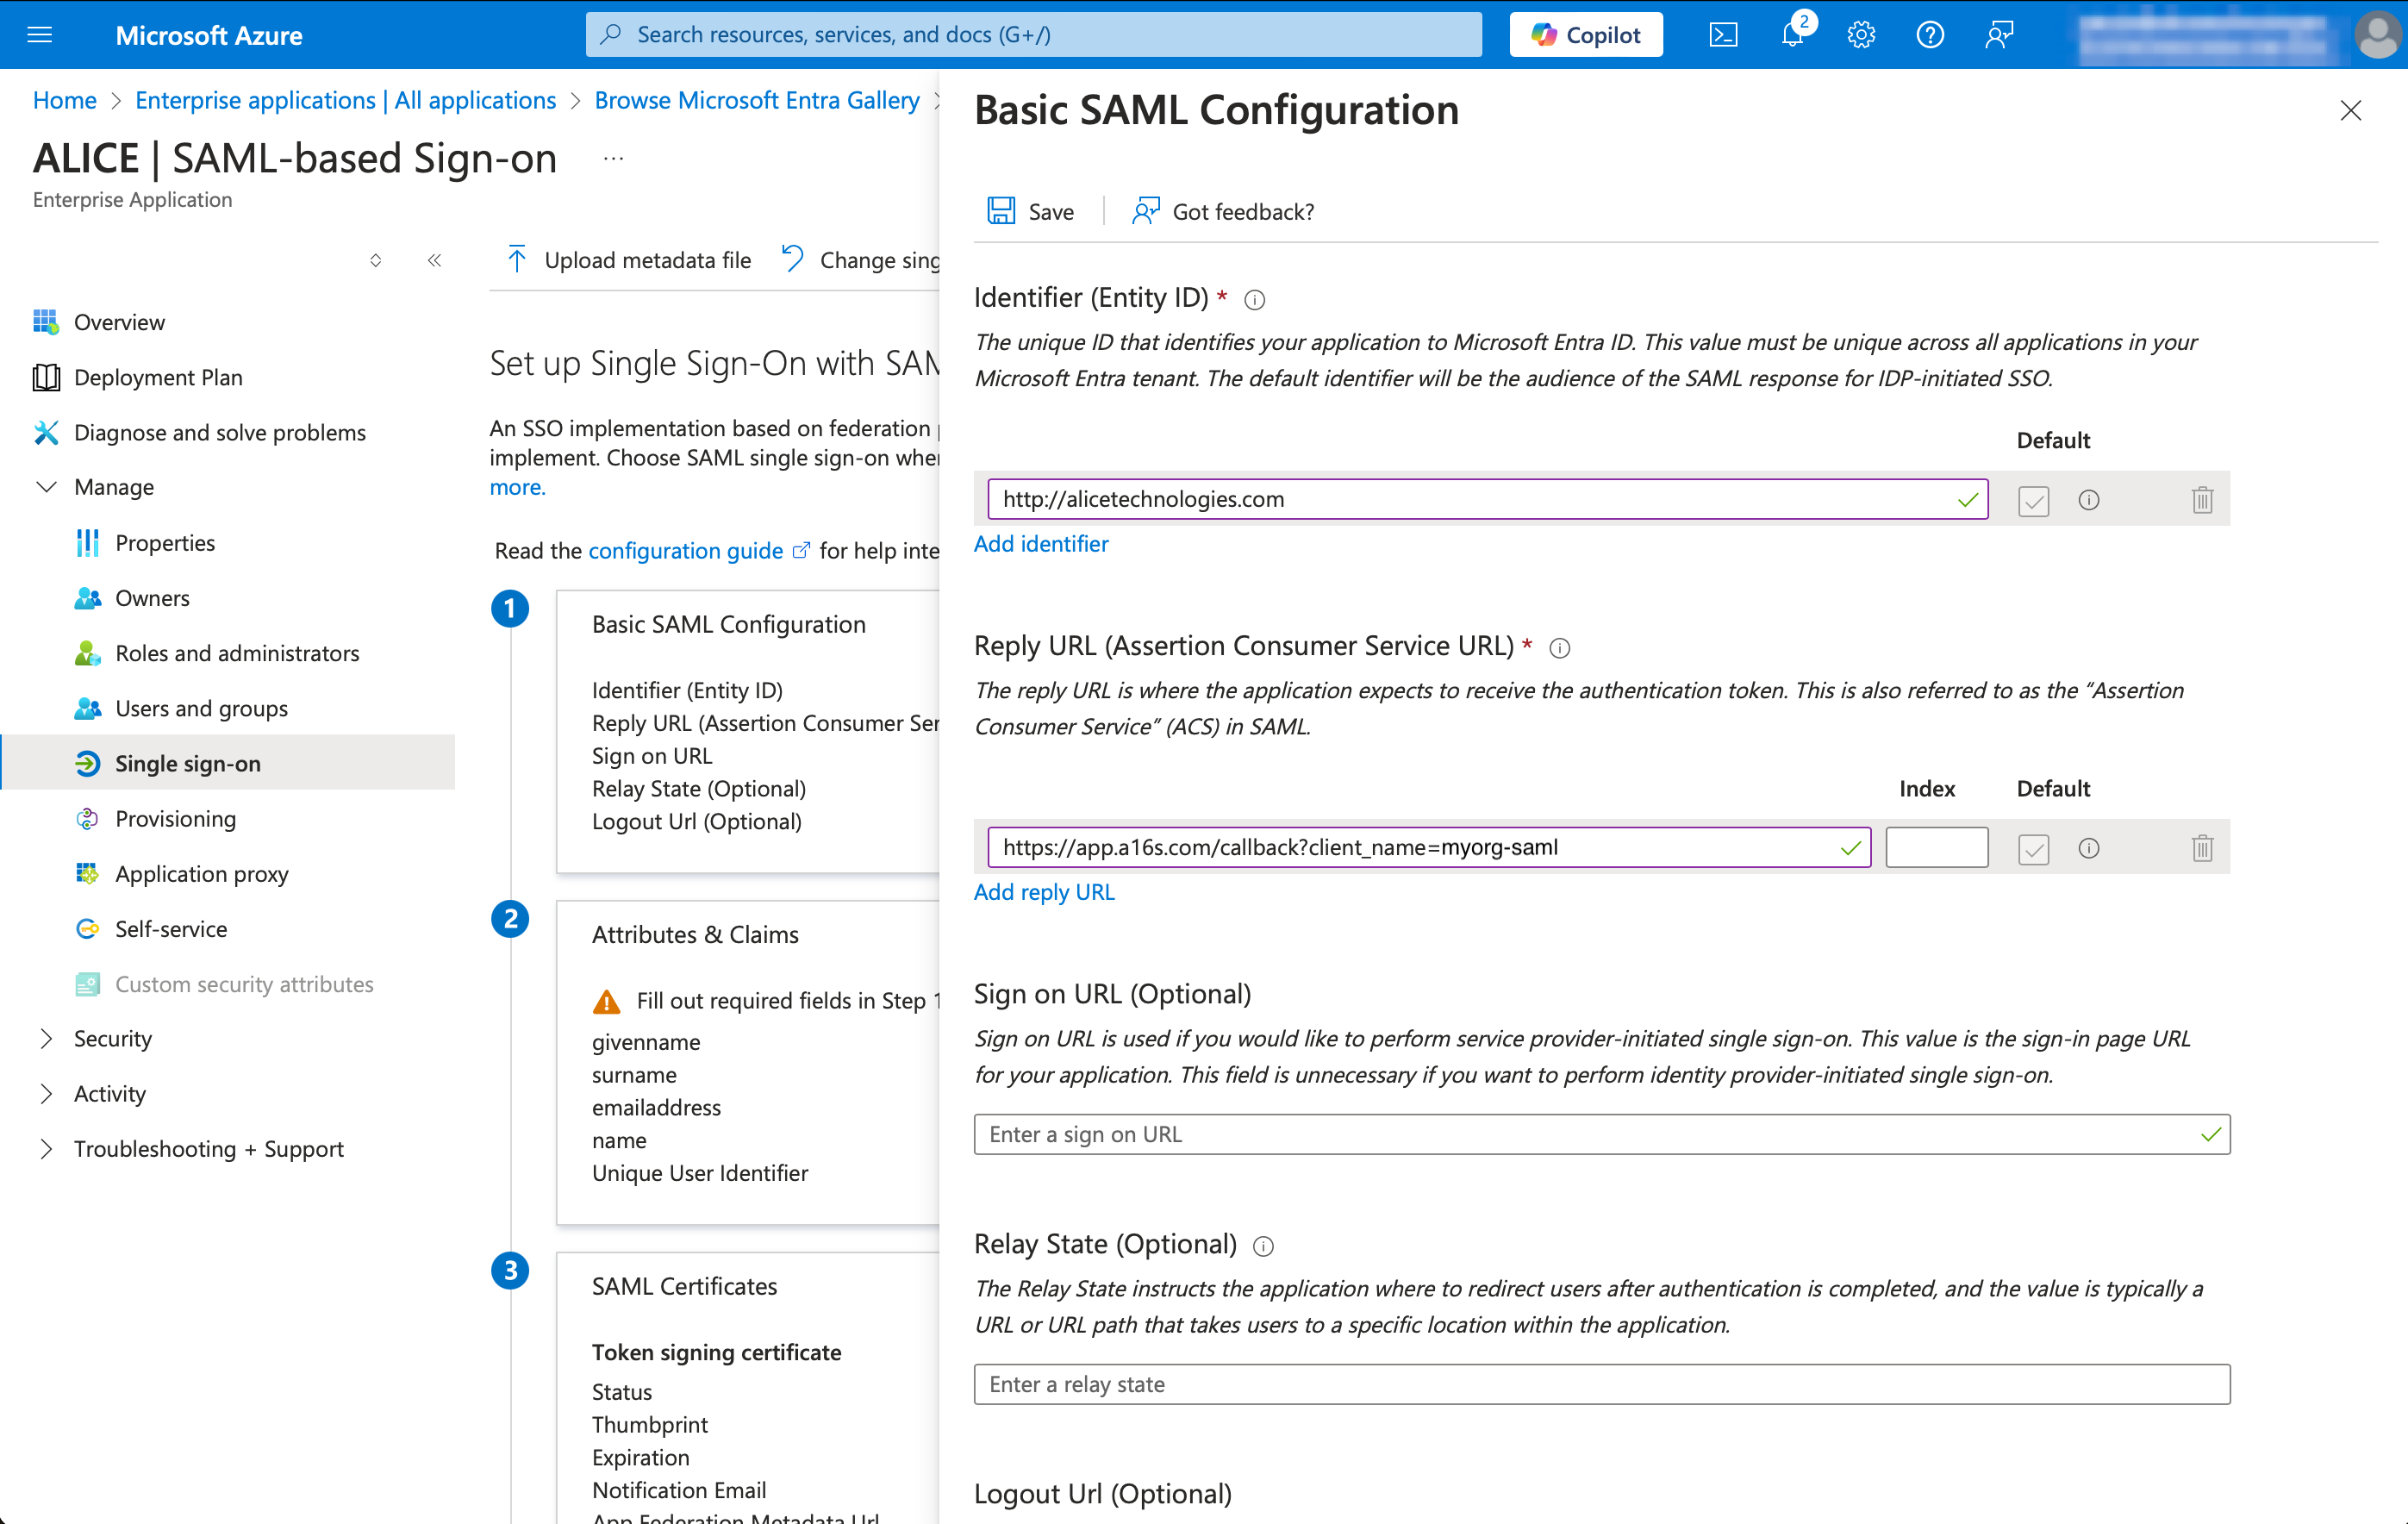The height and width of the screenshot is (1524, 2408).
Task: Click Got feedback? in the panel
Action: (1223, 211)
